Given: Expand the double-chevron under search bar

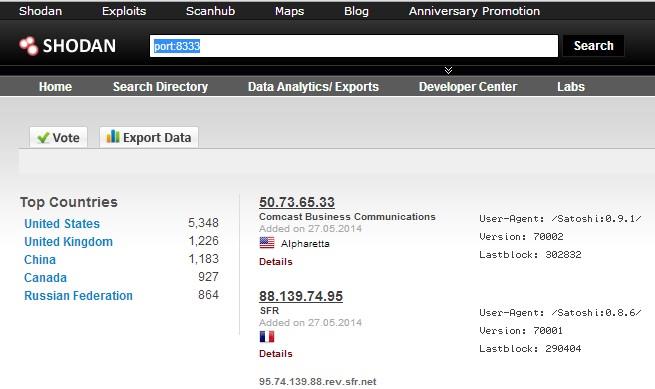Looking at the screenshot, I should 448,70.
